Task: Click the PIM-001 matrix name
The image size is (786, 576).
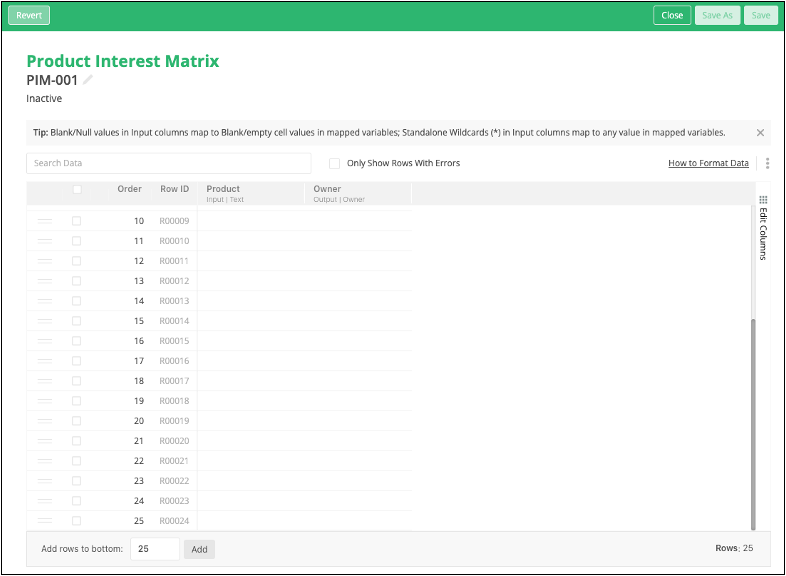Action: [52, 80]
